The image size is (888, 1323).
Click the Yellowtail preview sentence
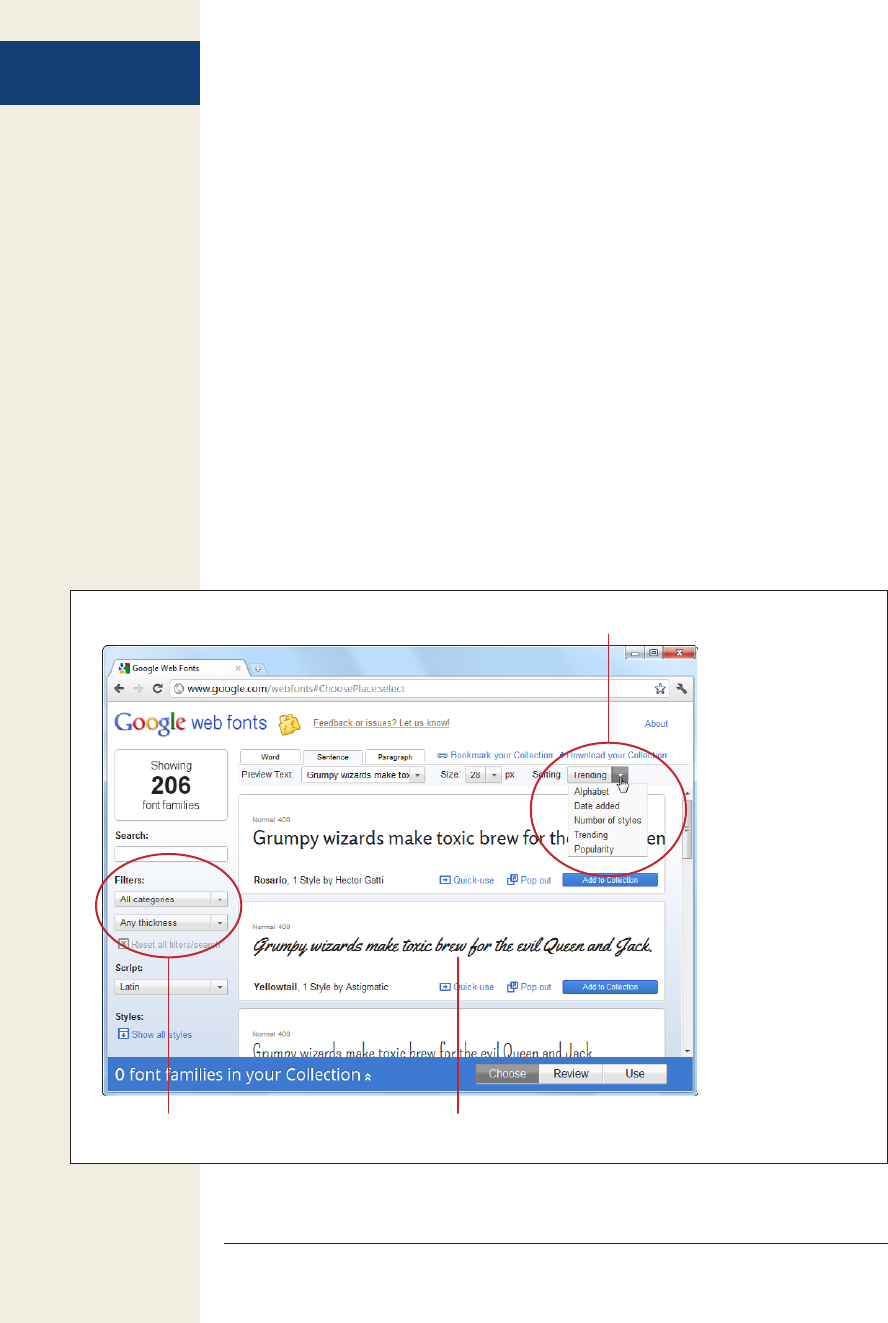tap(453, 946)
